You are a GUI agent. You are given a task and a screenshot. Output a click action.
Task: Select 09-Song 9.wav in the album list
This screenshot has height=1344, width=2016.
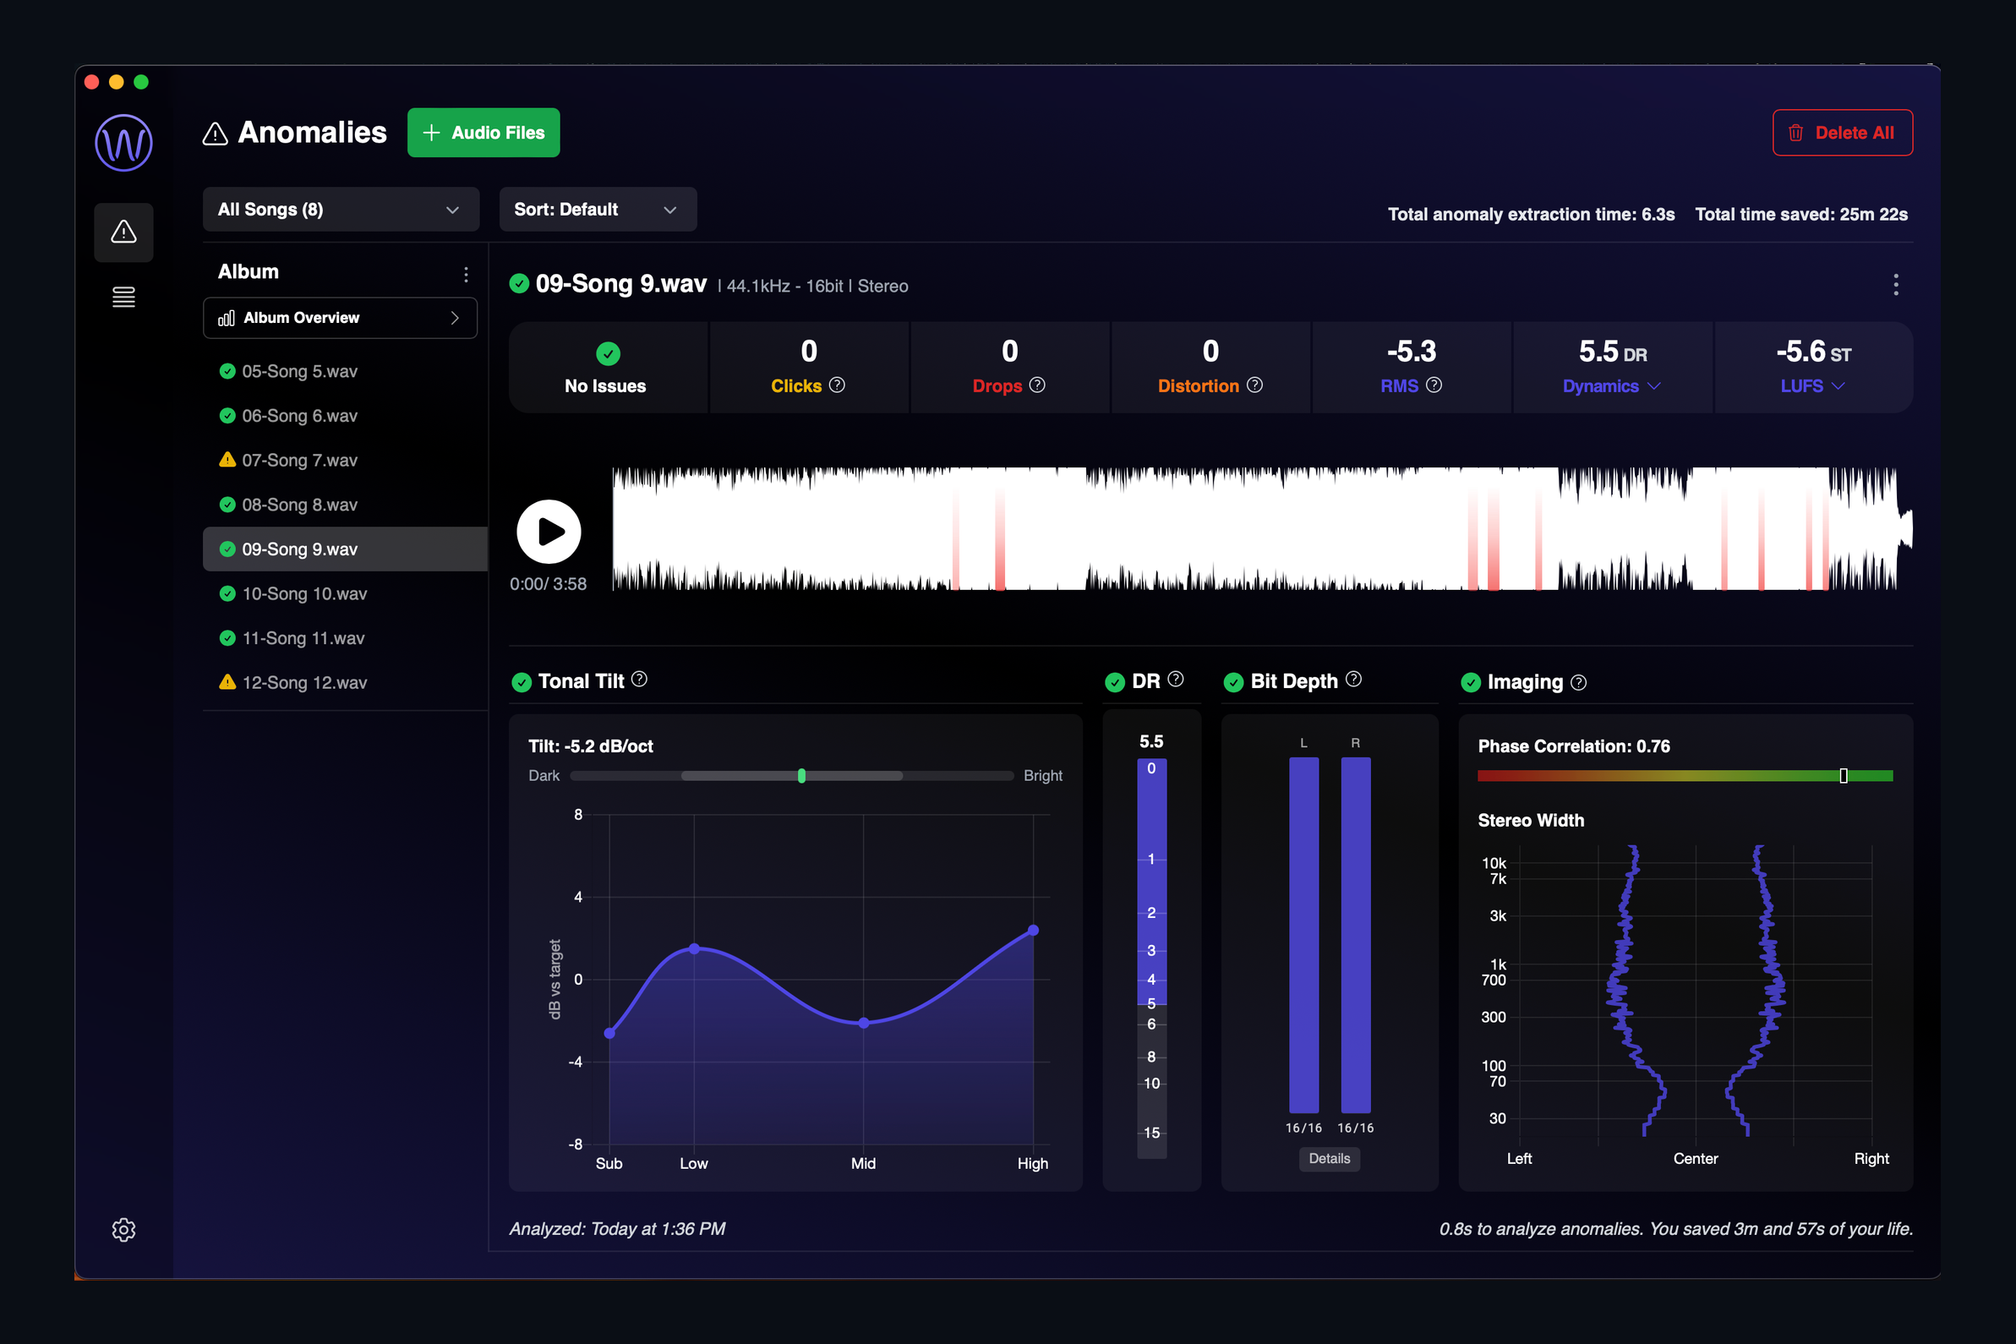click(x=344, y=549)
